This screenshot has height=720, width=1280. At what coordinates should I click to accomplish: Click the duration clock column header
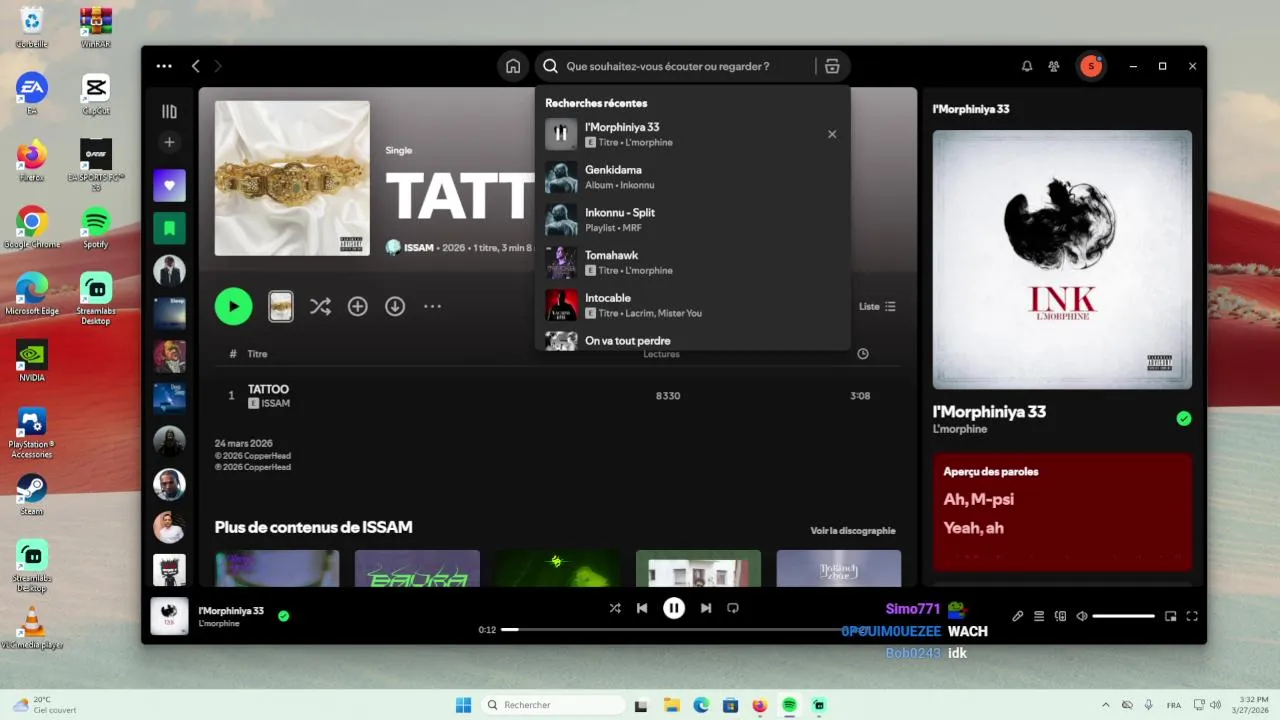pyautogui.click(x=863, y=354)
